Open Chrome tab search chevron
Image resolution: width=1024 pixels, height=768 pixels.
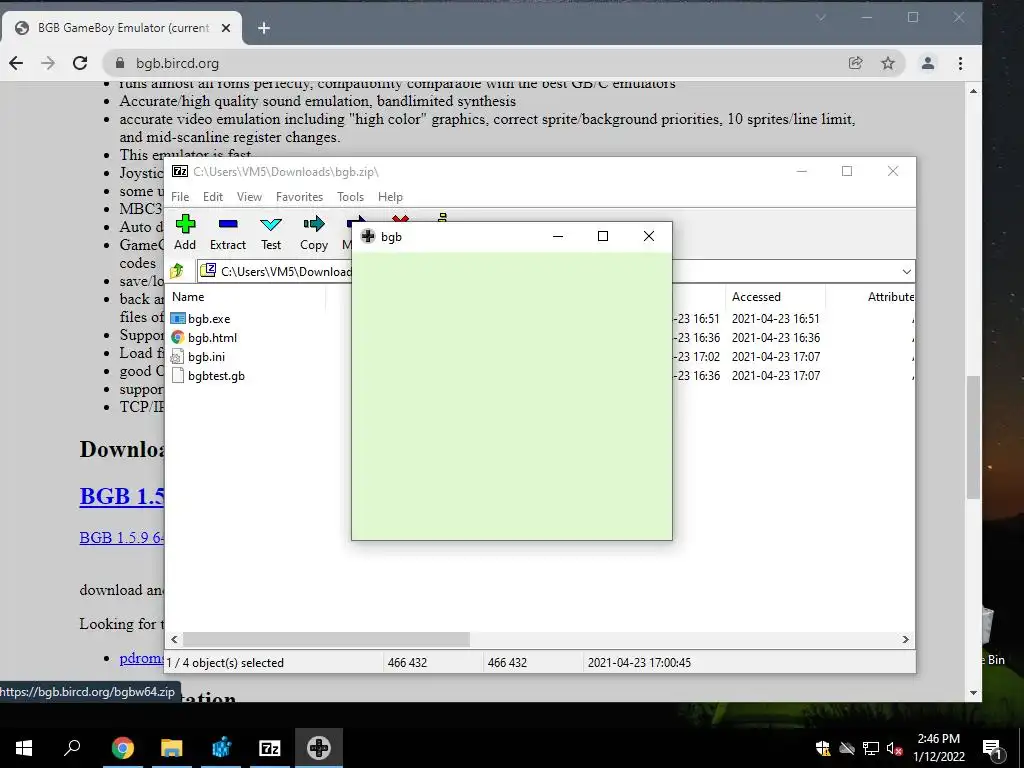tap(822, 18)
